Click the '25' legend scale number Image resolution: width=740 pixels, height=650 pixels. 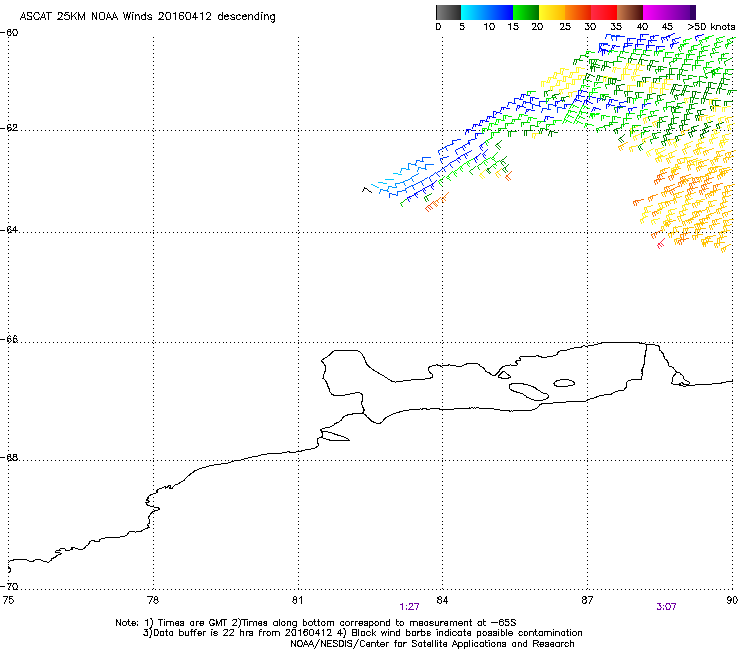[565, 27]
